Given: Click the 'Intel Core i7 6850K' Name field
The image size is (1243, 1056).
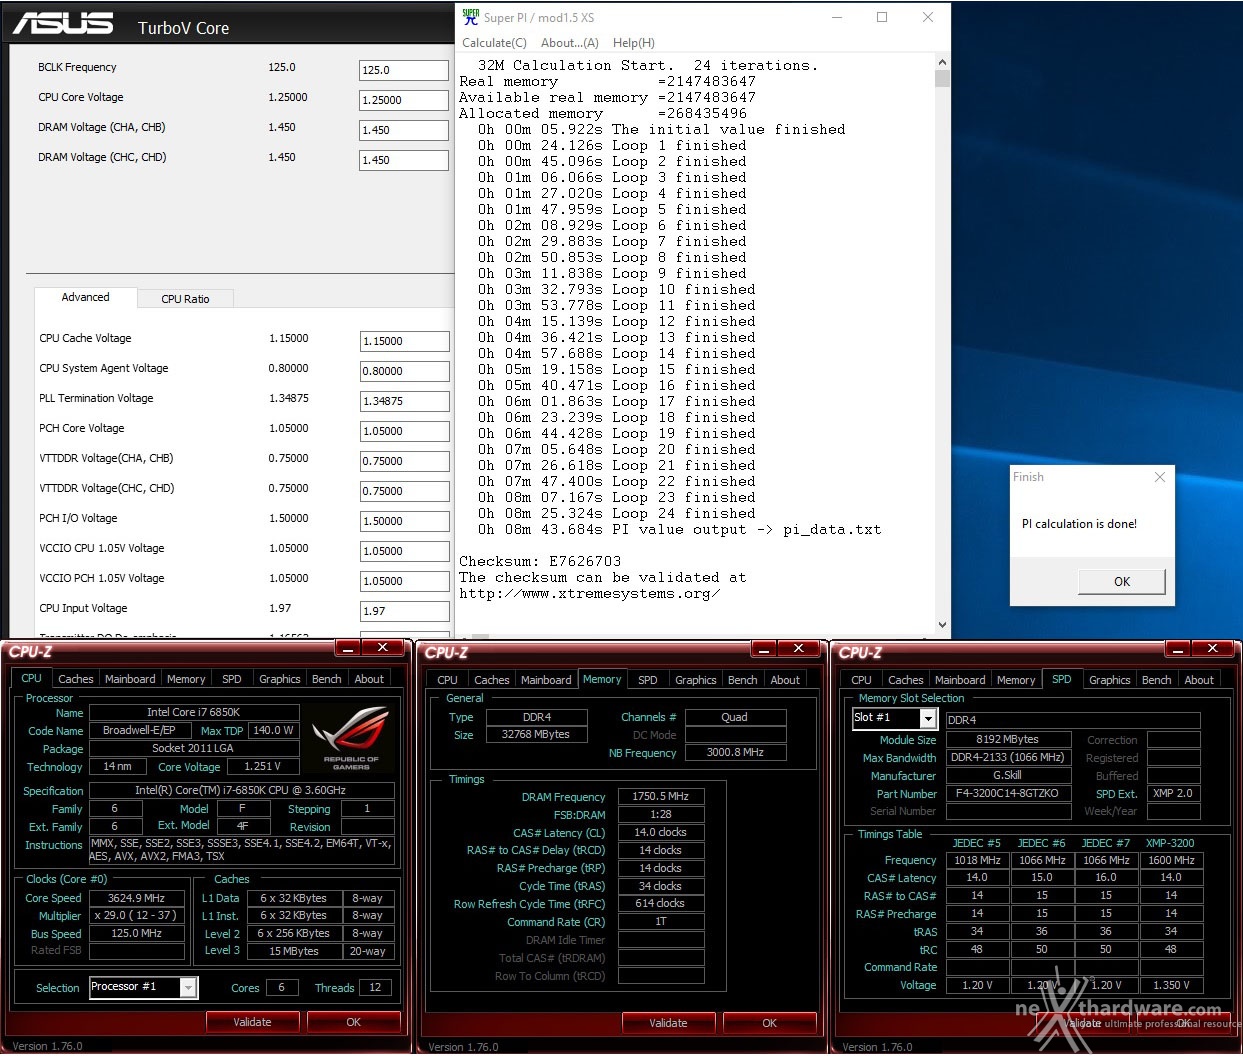Looking at the screenshot, I should pos(194,712).
